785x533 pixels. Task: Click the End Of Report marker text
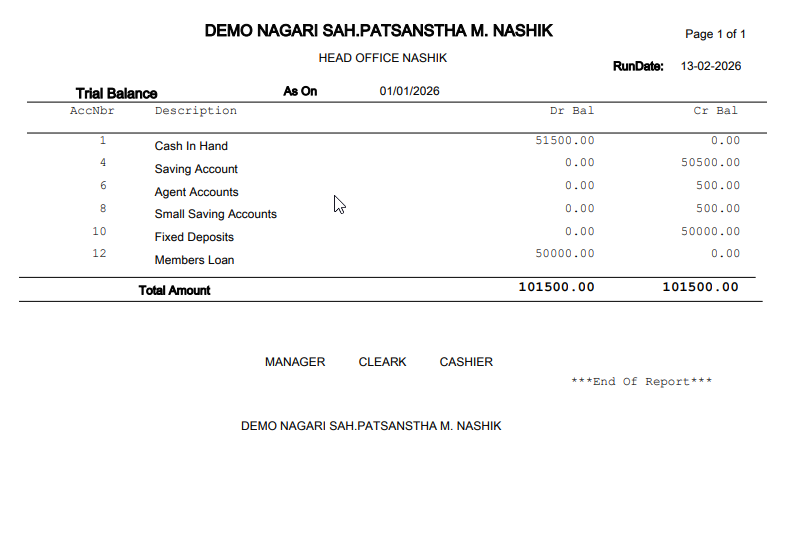point(641,382)
